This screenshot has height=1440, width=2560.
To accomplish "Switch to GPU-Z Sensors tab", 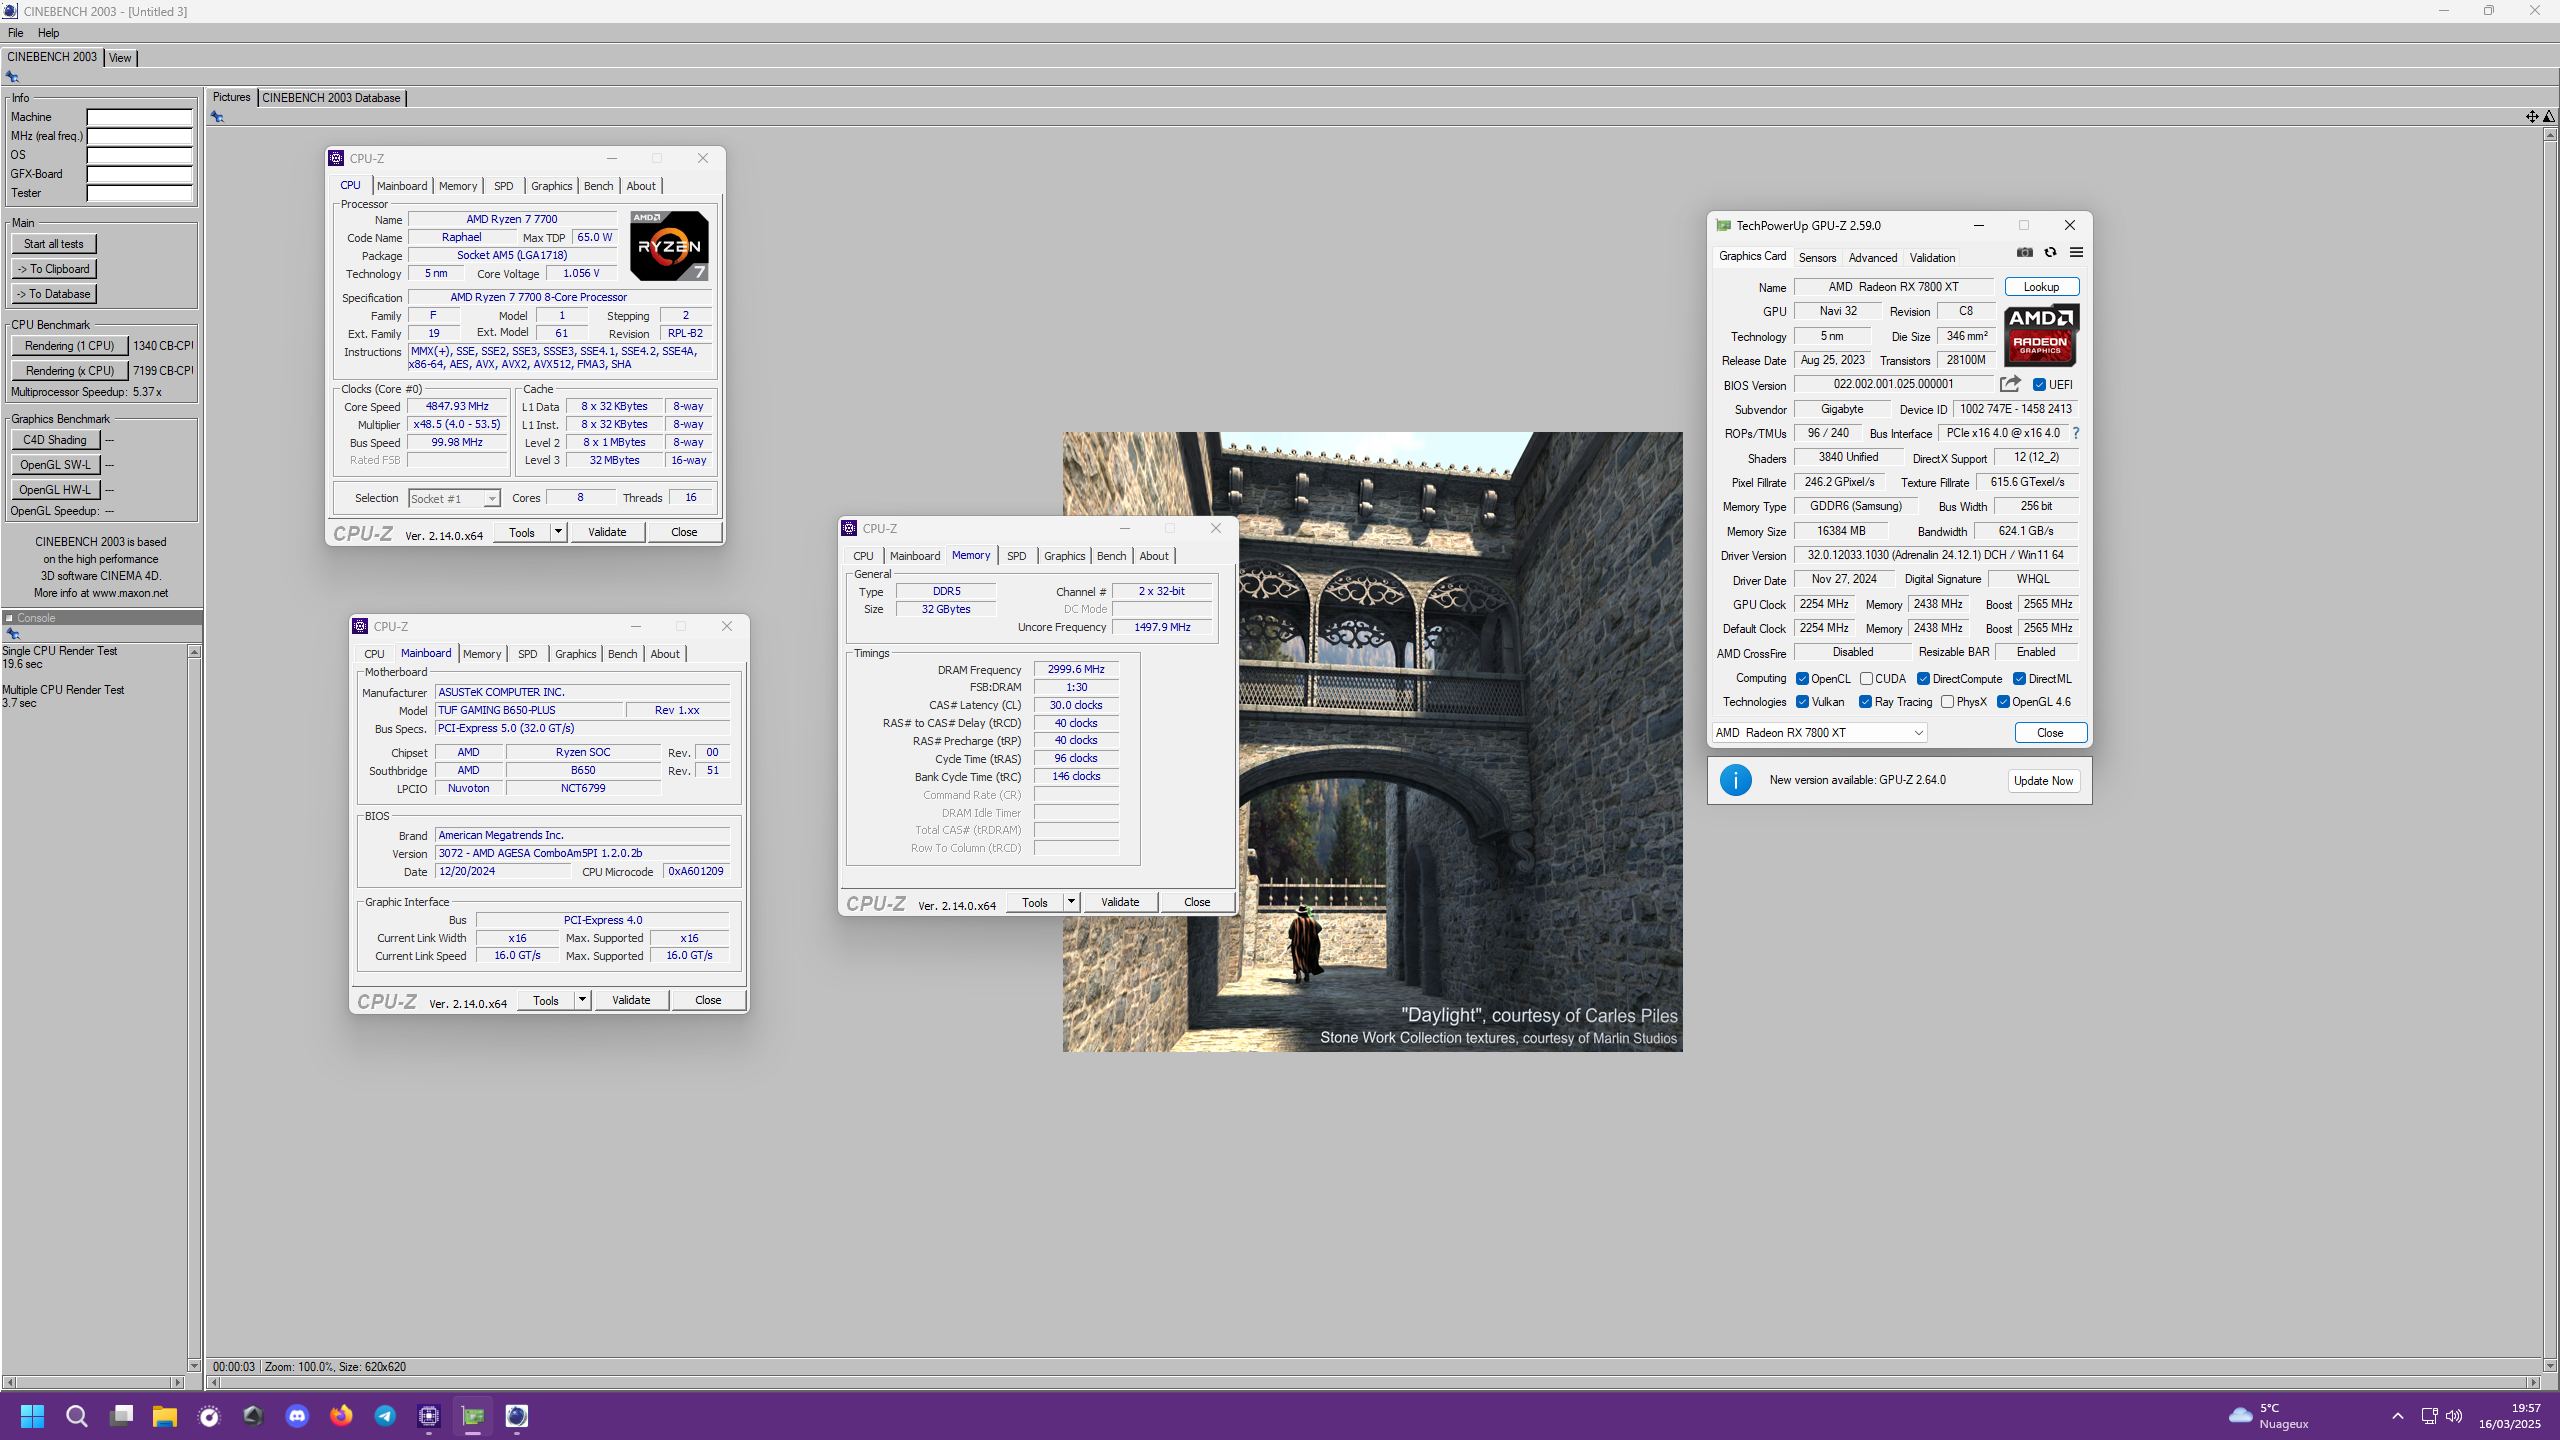I will click(1817, 258).
